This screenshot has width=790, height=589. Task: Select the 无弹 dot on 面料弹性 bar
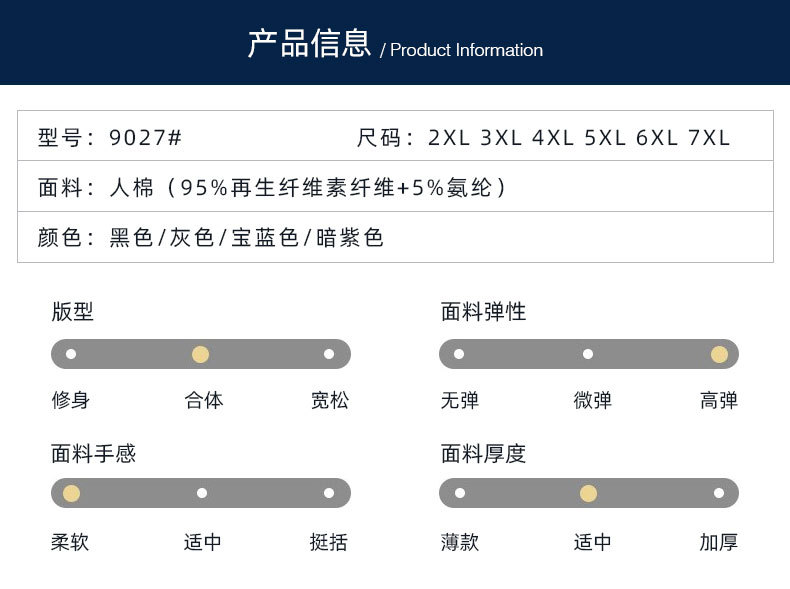459,354
